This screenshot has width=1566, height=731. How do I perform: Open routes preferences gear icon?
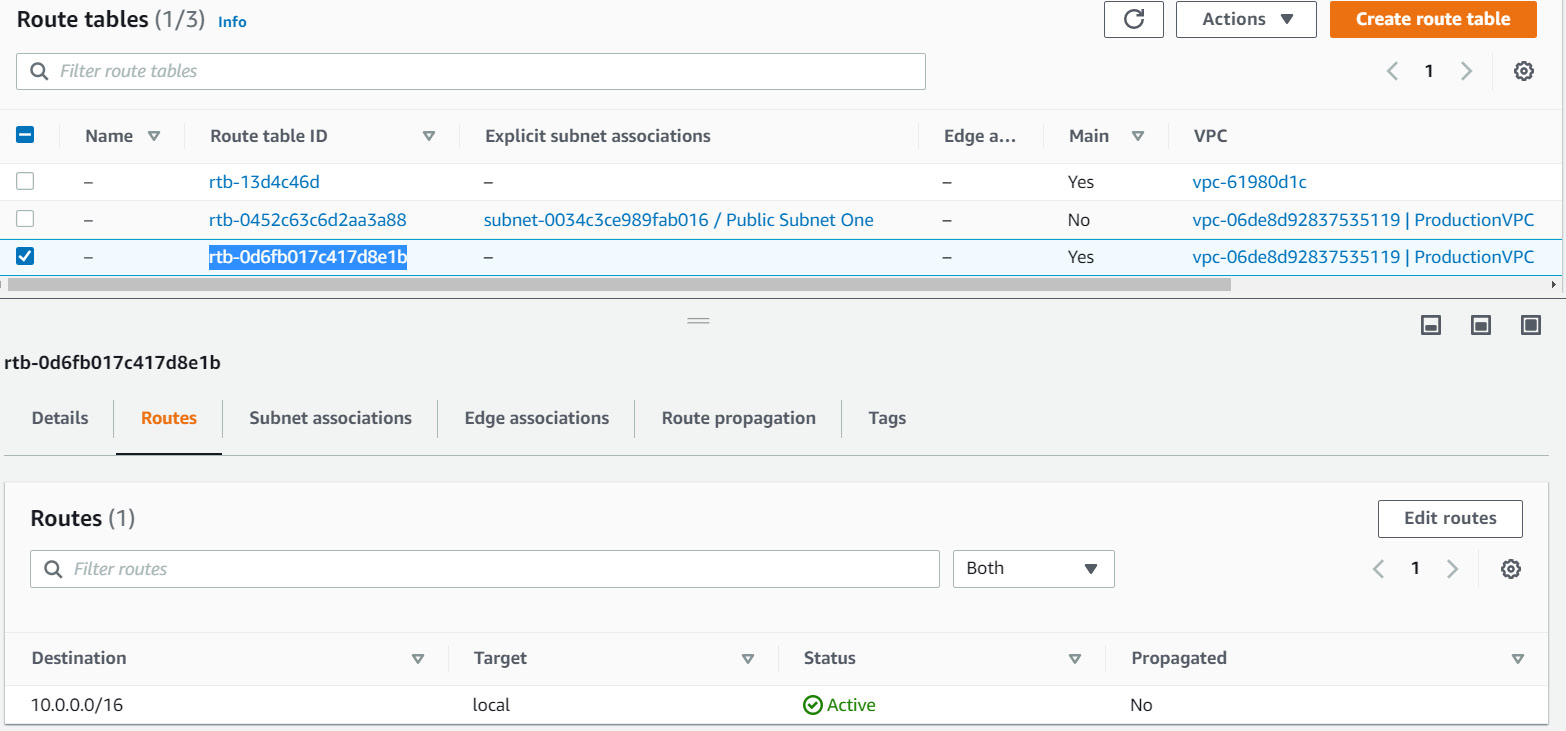pyautogui.click(x=1511, y=569)
